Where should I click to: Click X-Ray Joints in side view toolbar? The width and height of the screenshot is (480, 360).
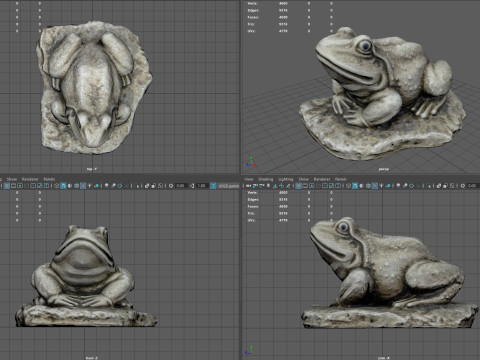tap(452, 186)
